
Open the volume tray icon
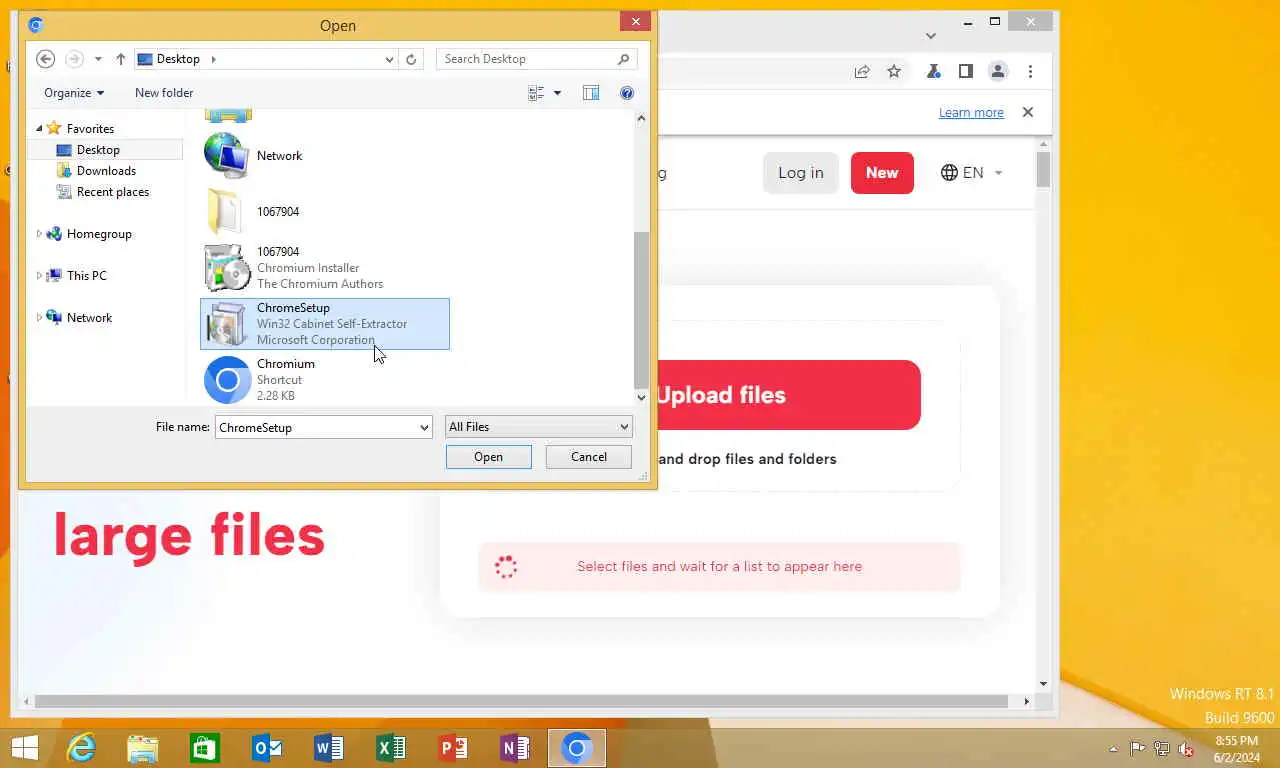tap(1186, 749)
